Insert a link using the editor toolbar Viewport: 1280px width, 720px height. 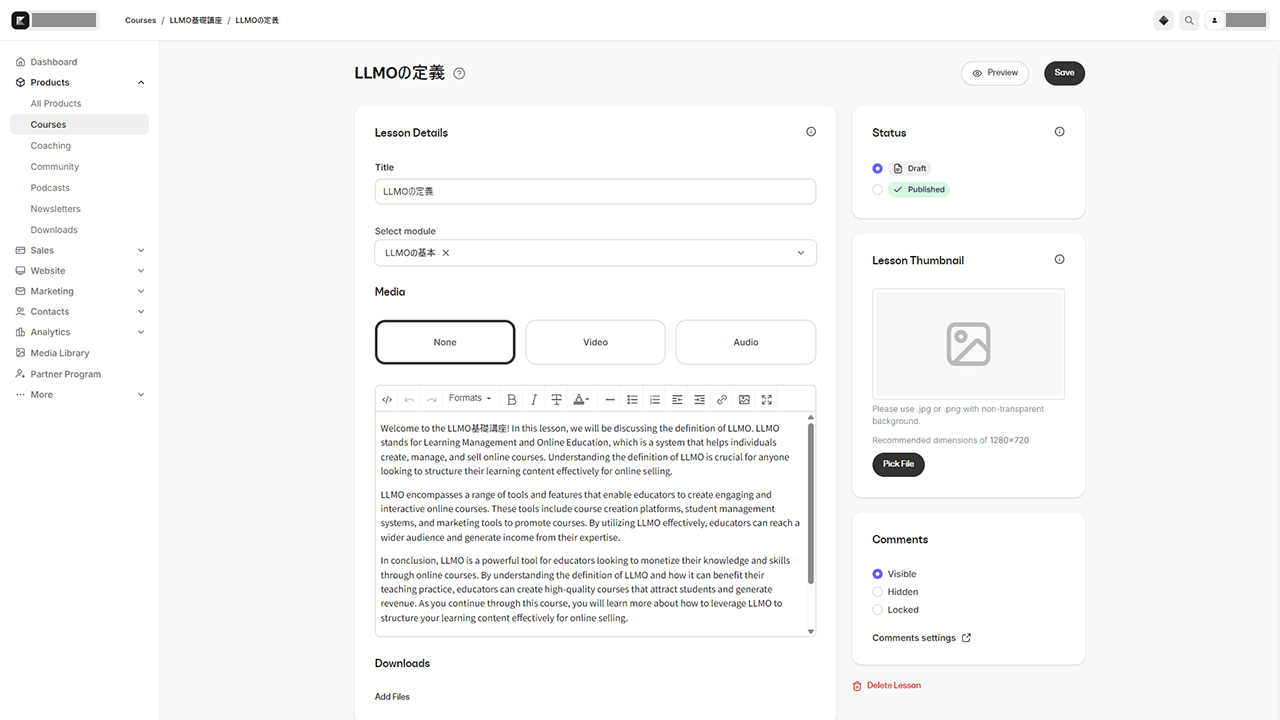tap(722, 399)
